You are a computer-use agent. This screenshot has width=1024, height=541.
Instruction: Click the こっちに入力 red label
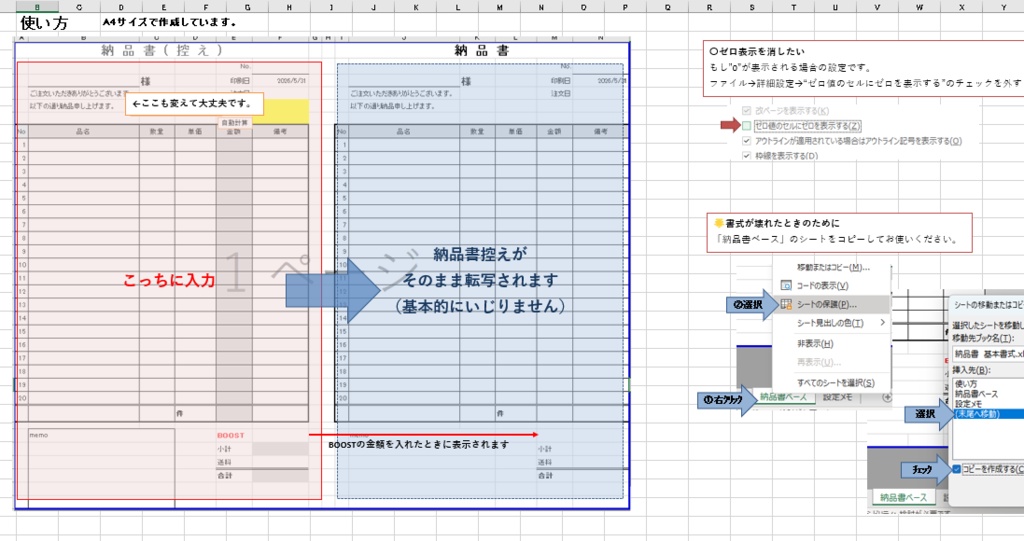click(169, 280)
